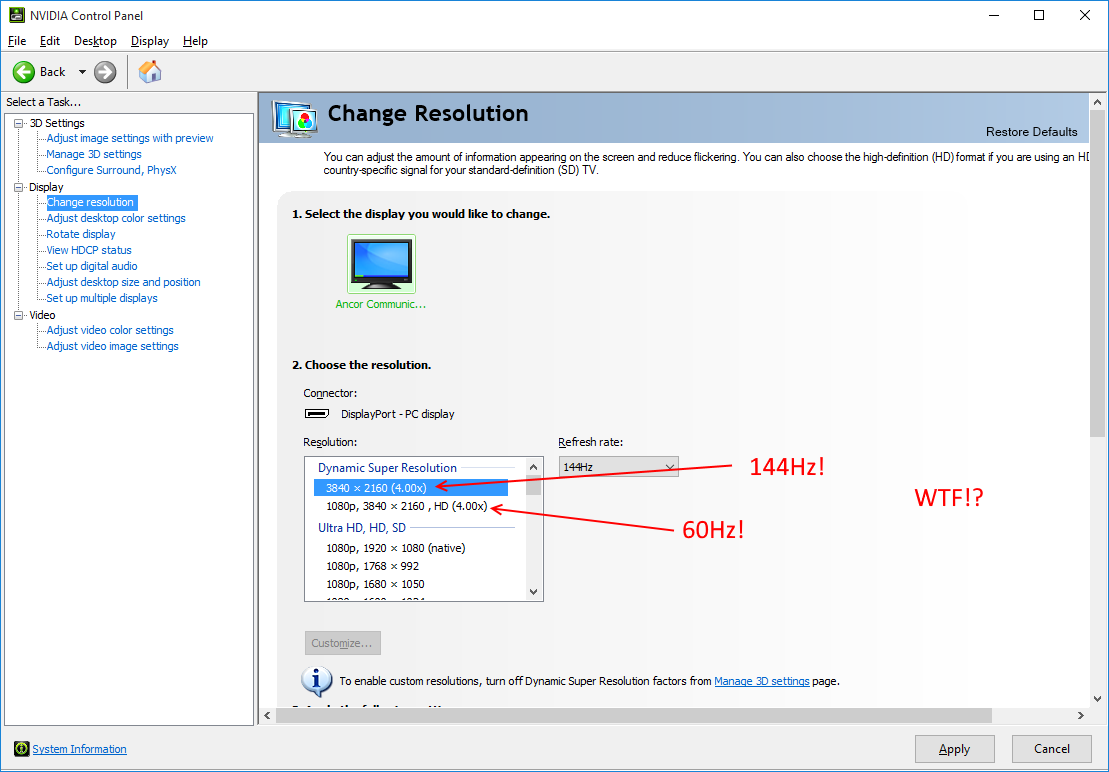Screen dimensions: 1109x772
Task: Select 3840 × 2160 (4.00x) resolution
Action: [x=411, y=488]
